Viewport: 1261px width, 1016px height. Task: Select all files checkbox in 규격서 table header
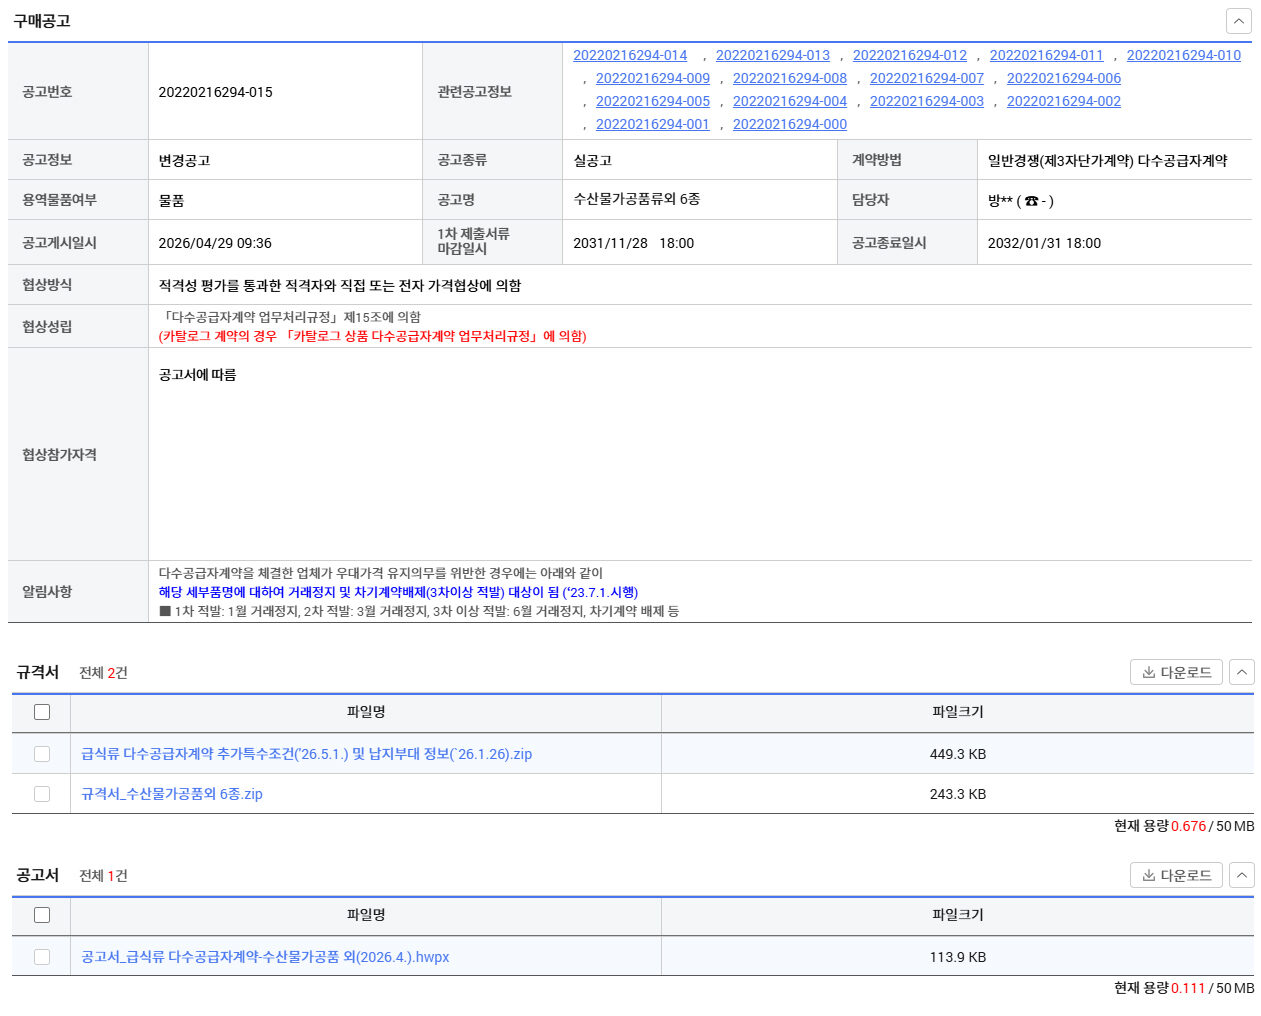42,712
